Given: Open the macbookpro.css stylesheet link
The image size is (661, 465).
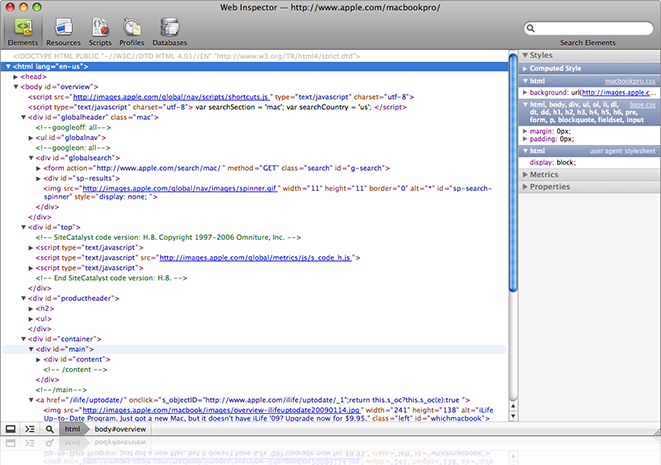Looking at the screenshot, I should click(628, 79).
